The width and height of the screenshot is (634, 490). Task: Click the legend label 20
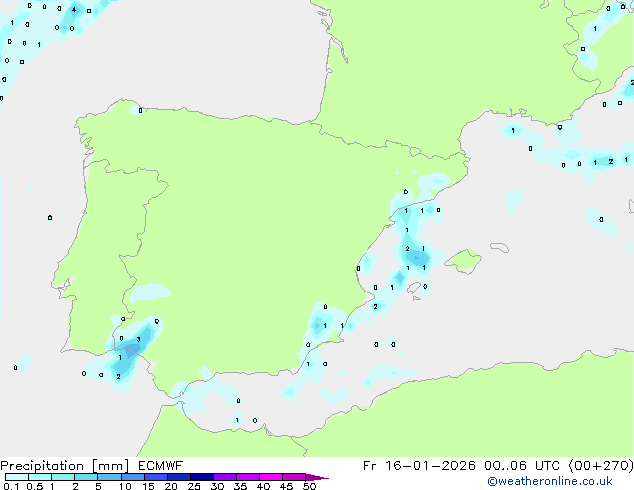pos(171,486)
